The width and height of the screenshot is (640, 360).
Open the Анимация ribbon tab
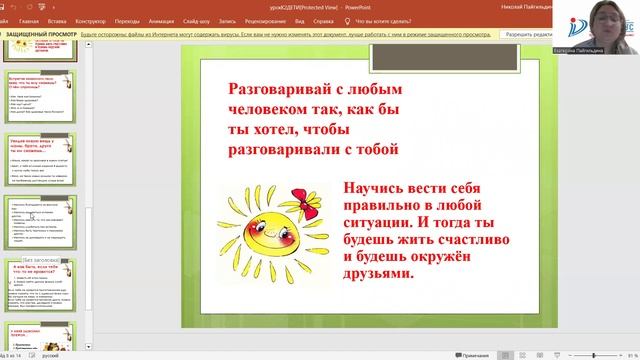[x=161, y=21]
